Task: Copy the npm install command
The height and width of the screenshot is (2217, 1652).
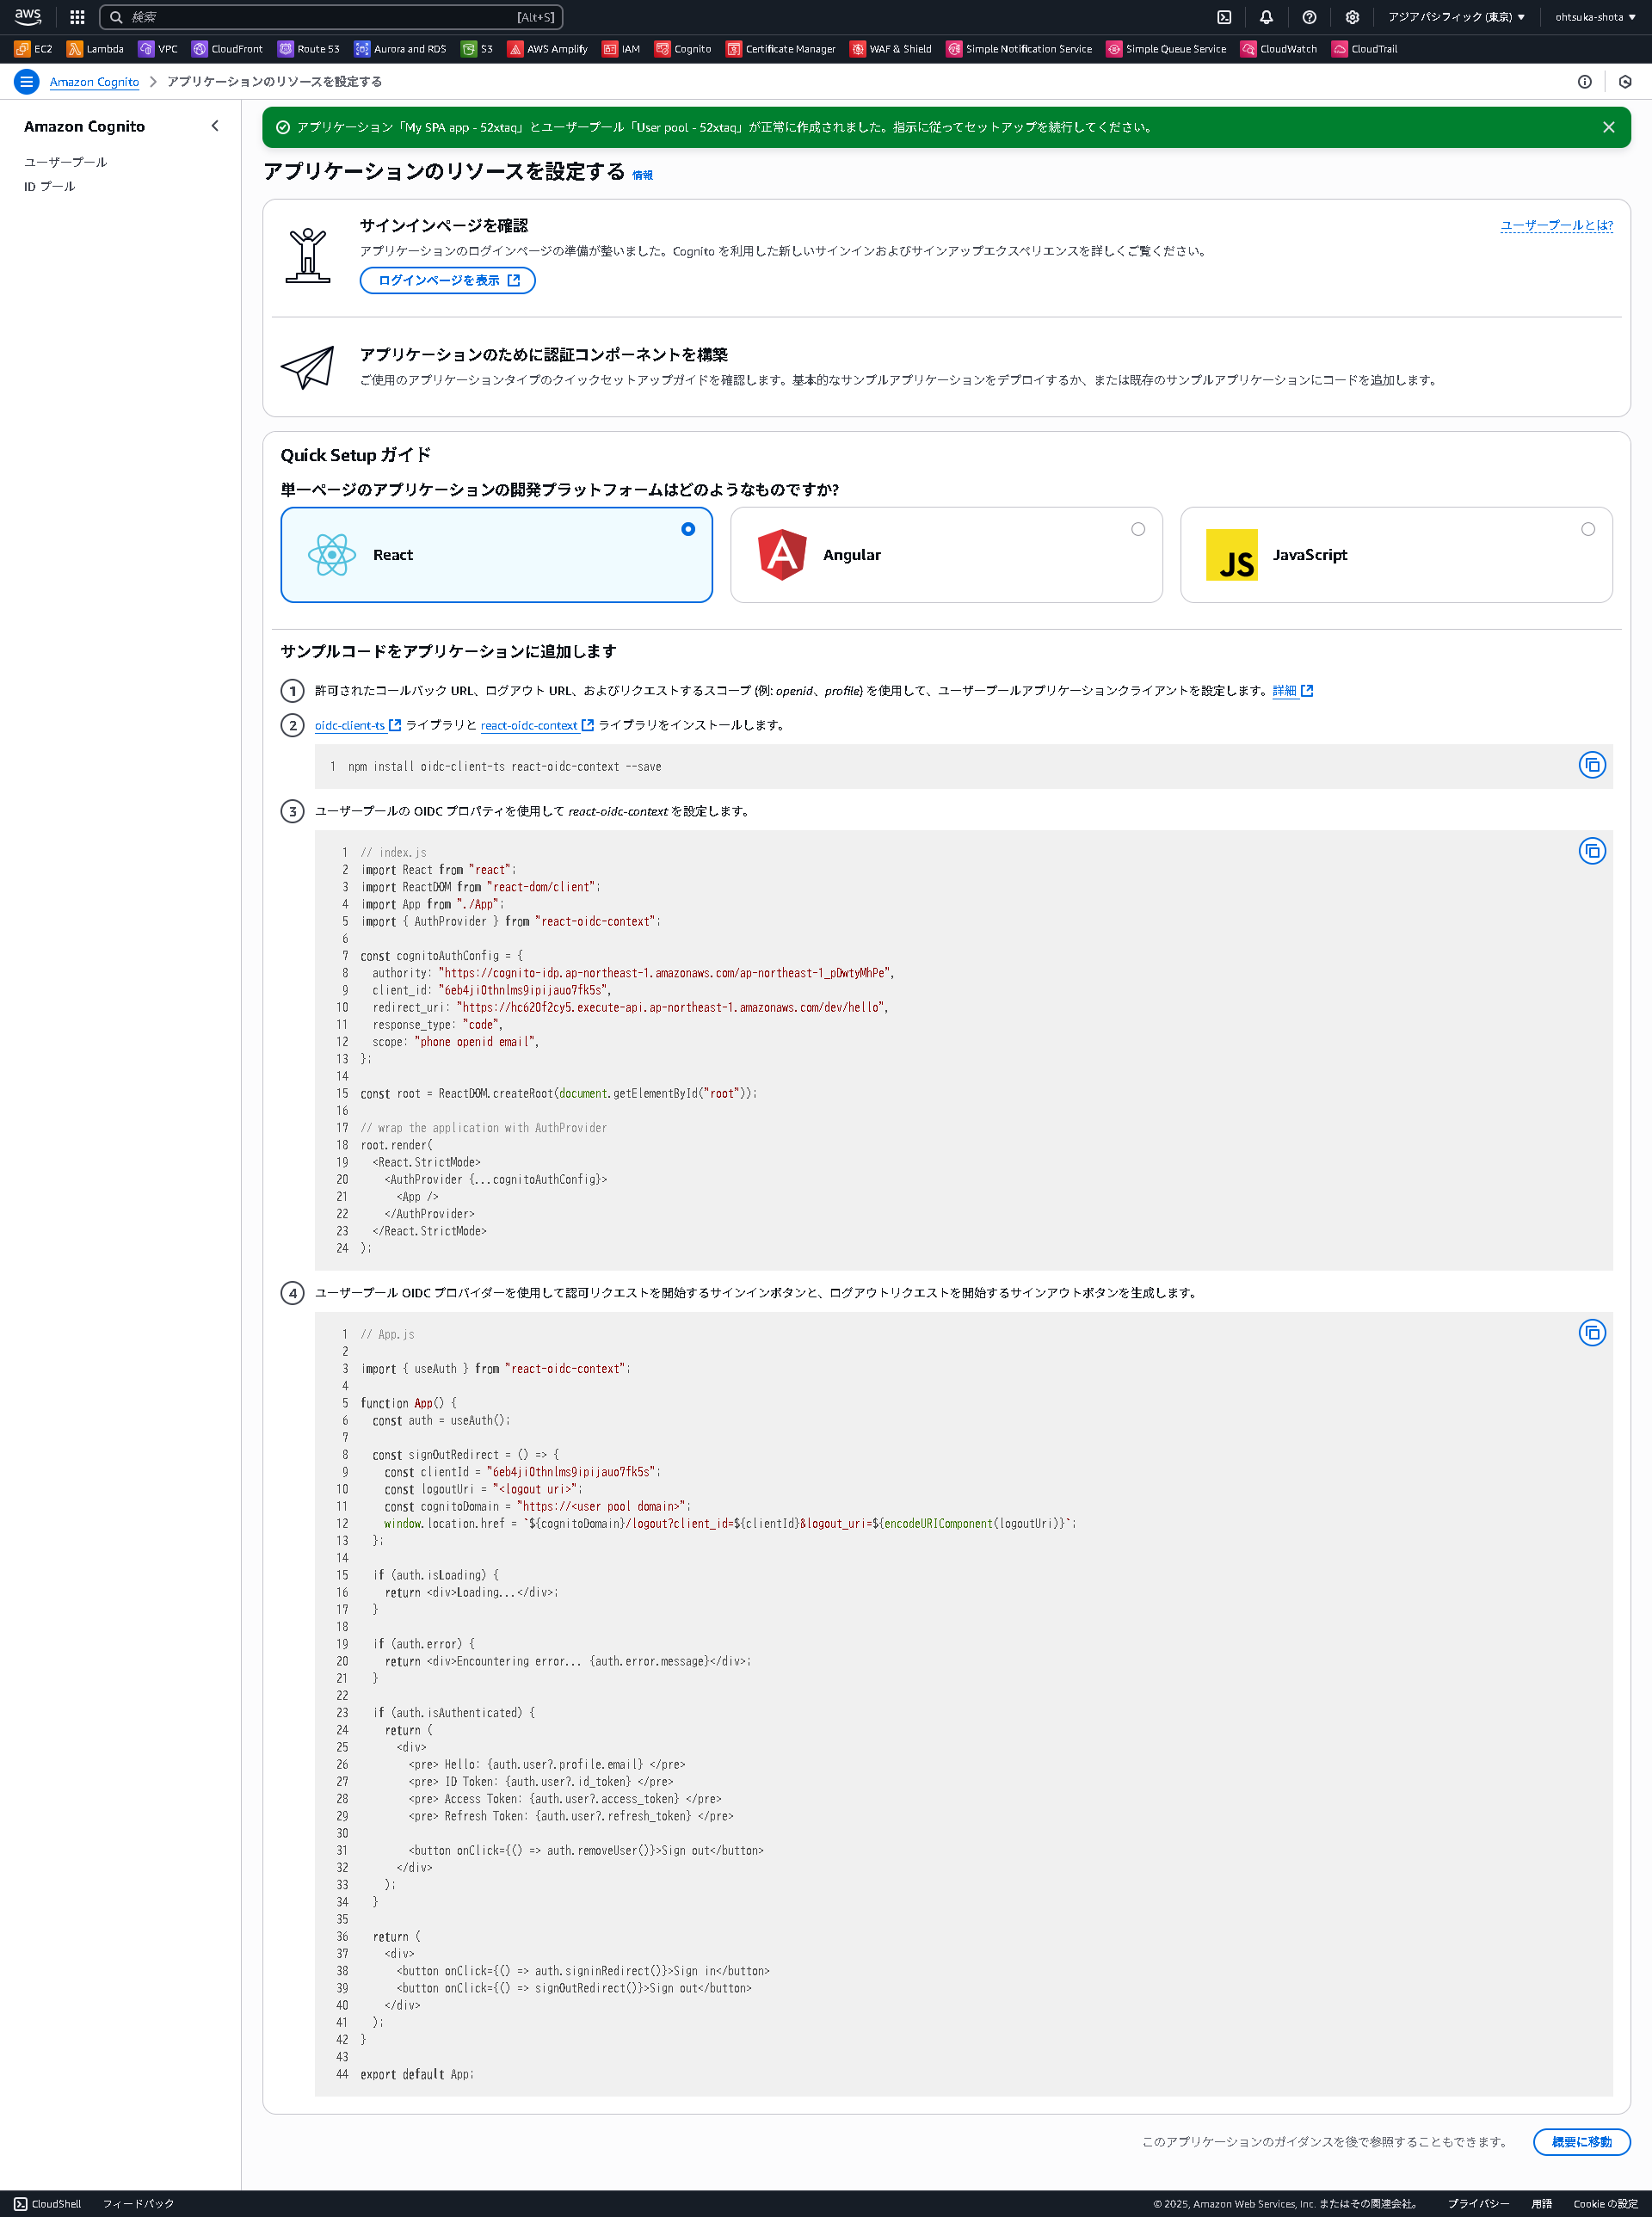Action: pos(1592,766)
